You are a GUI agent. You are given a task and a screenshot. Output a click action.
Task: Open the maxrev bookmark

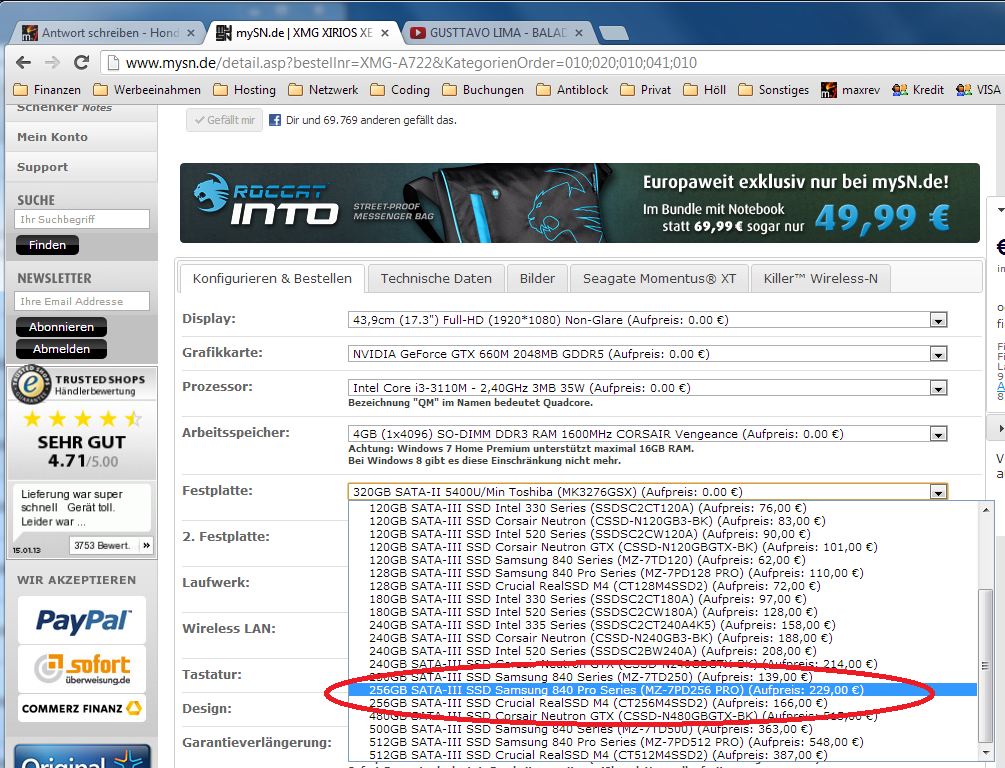[849, 90]
